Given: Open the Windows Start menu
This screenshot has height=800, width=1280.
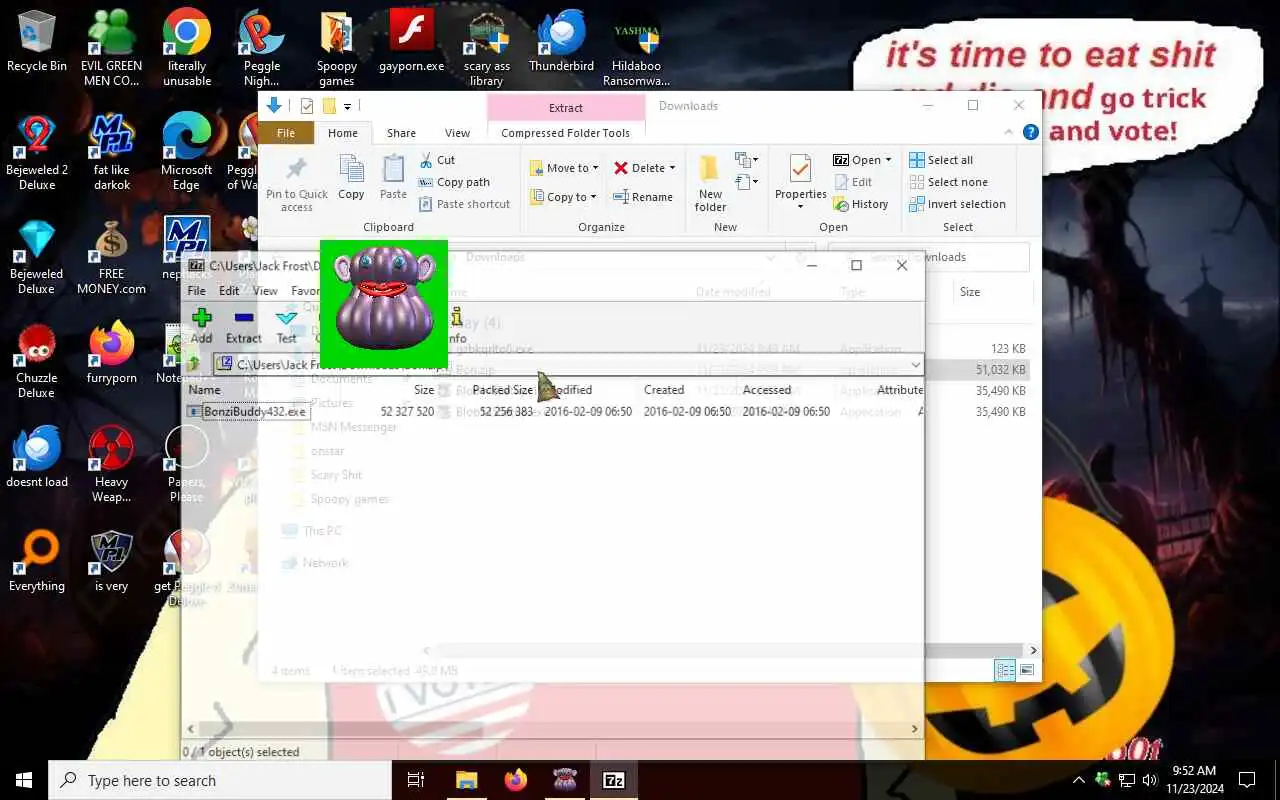Looking at the screenshot, I should [x=24, y=780].
